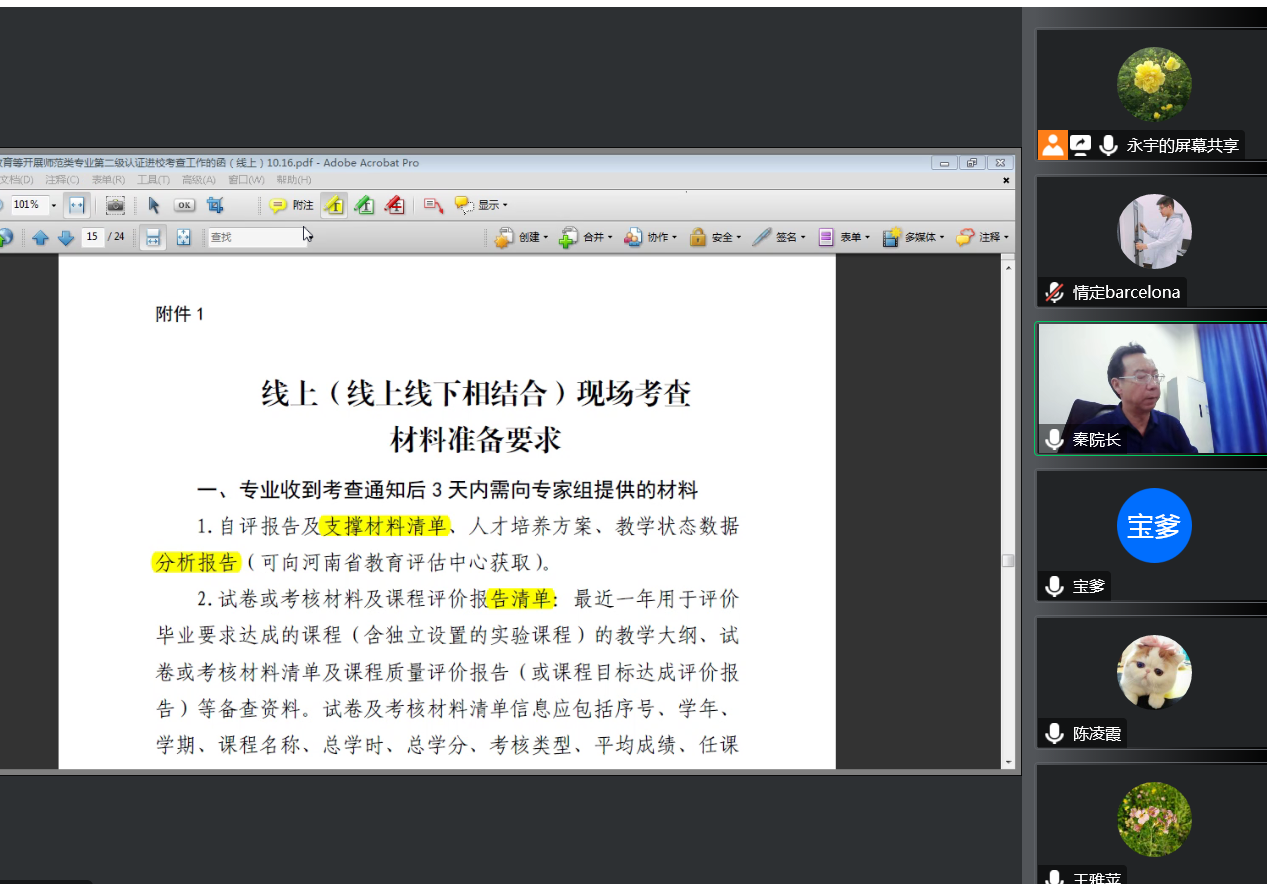Viewport: 1267px width, 884px height.
Task: Activate the crop pages tool
Action: point(214,205)
